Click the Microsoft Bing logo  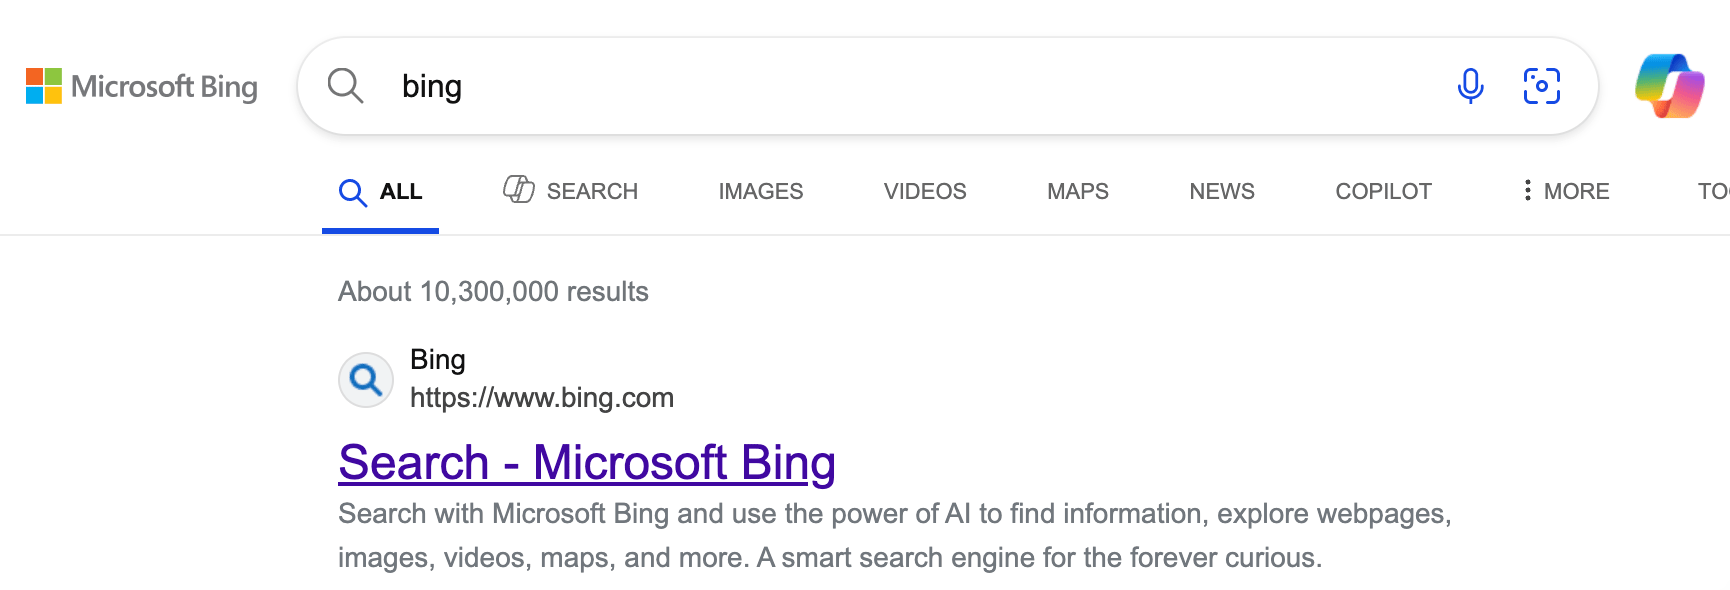click(x=140, y=87)
